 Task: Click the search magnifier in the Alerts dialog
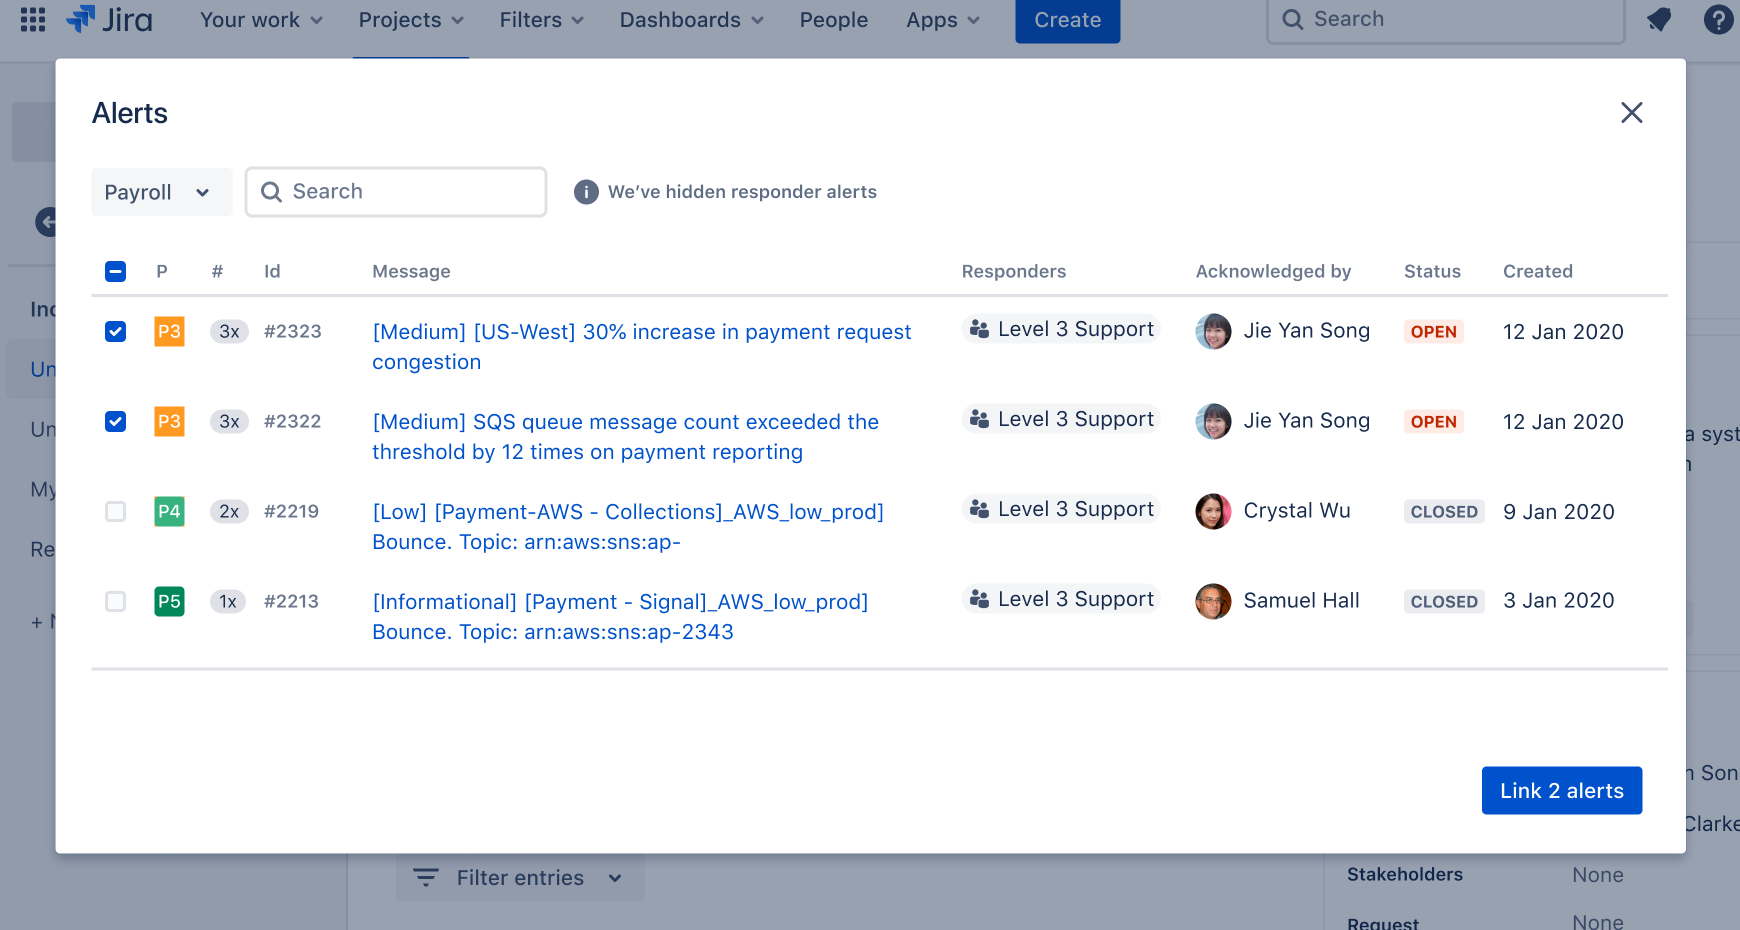click(x=271, y=191)
